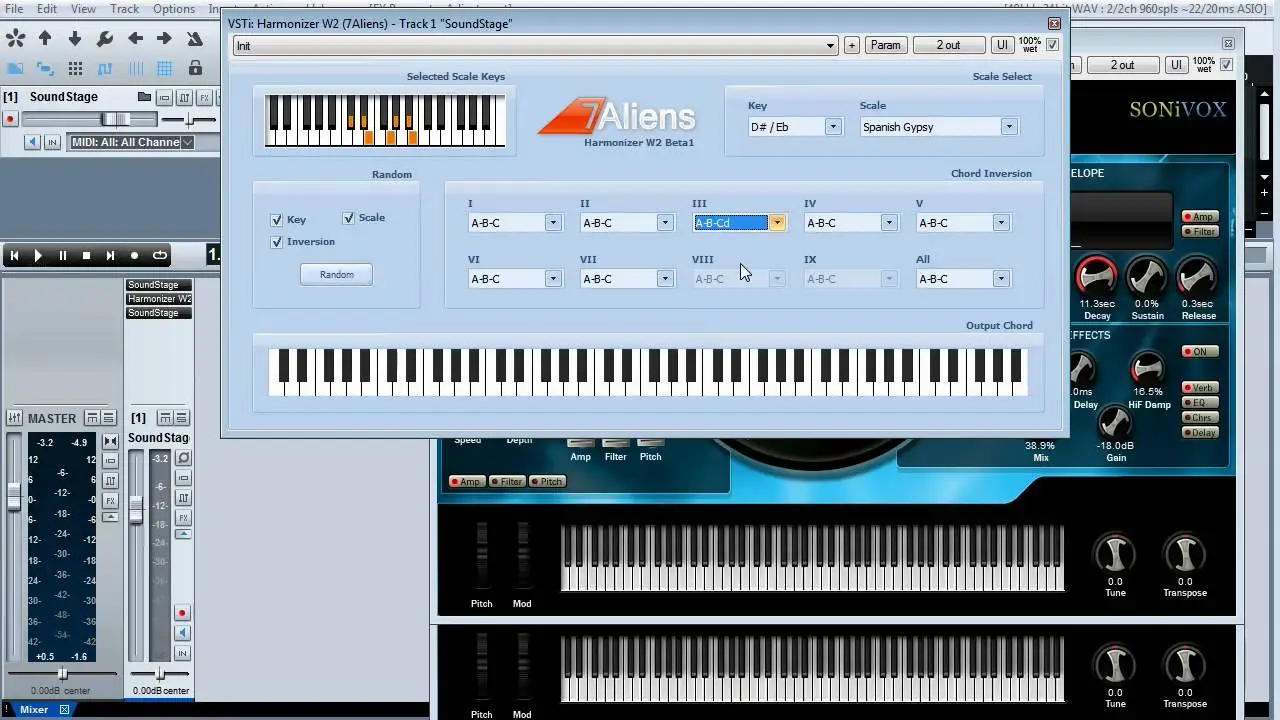Open the Track menu
Viewport: 1280px width, 720px height.
[124, 9]
